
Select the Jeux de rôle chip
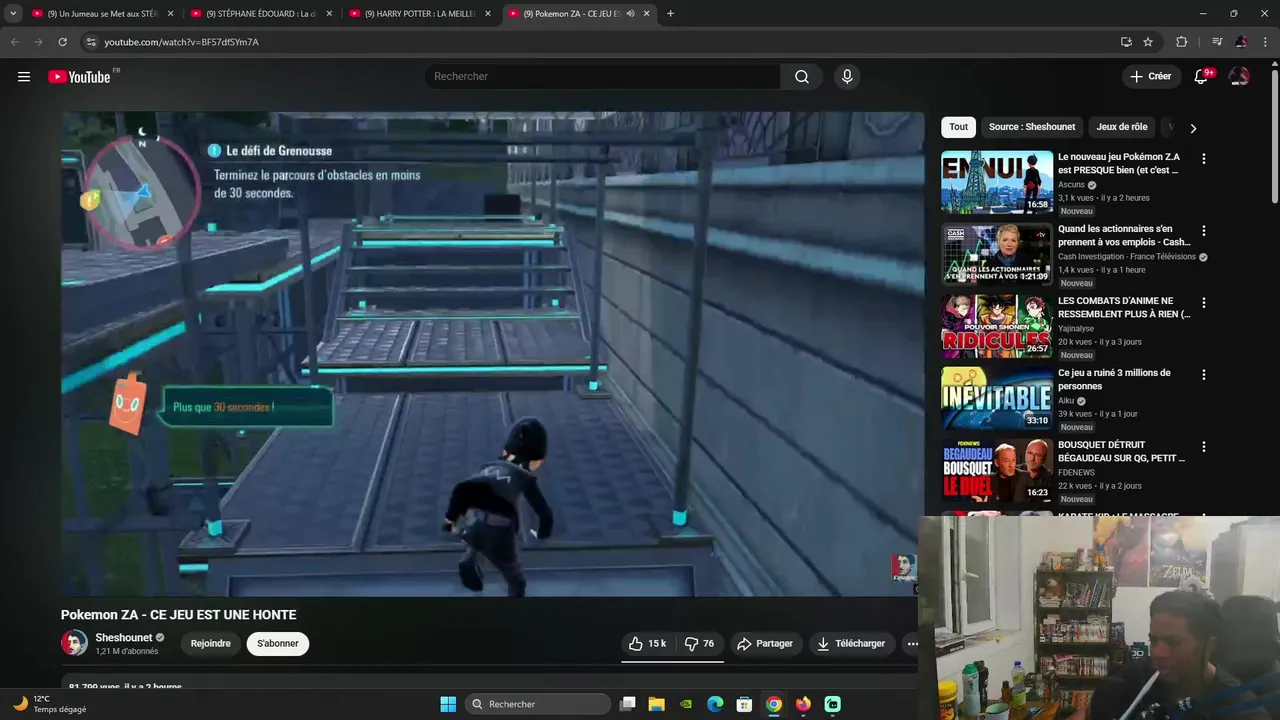click(1122, 127)
